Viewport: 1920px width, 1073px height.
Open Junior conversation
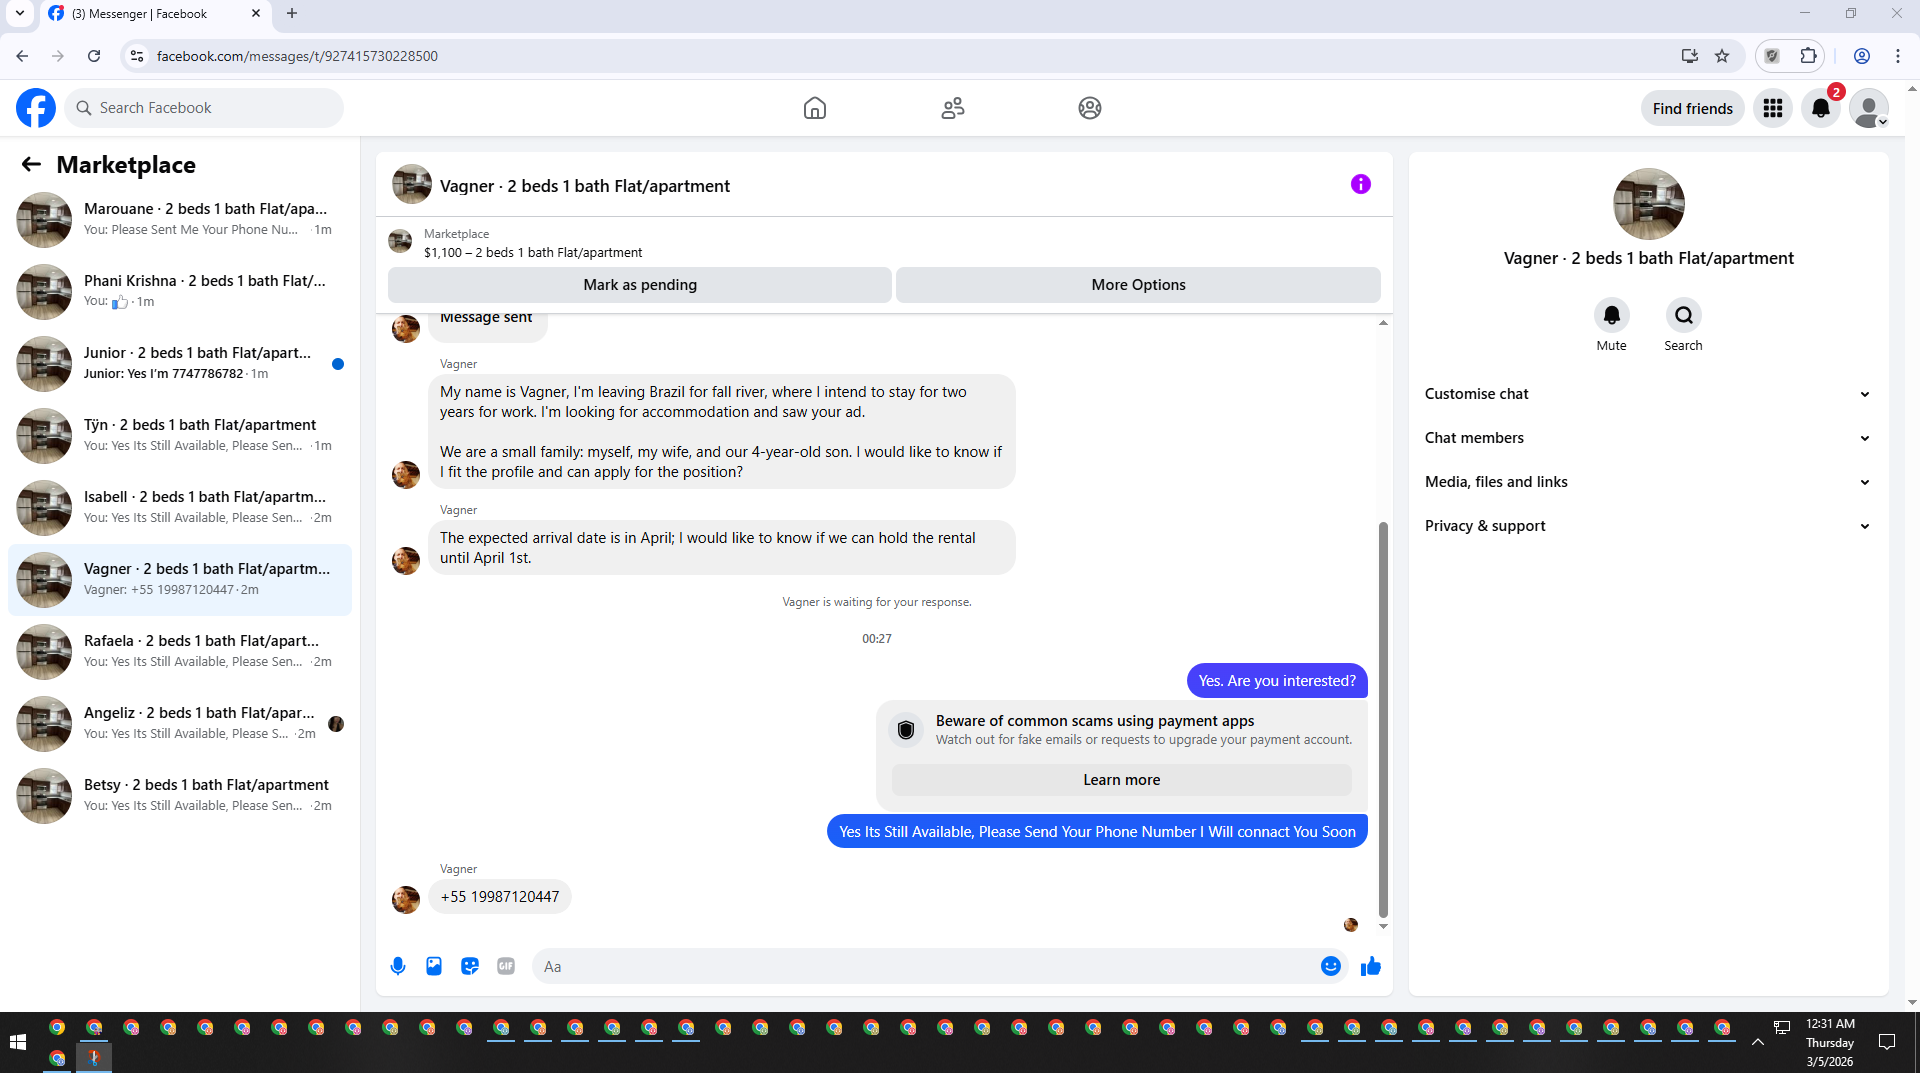pos(180,364)
